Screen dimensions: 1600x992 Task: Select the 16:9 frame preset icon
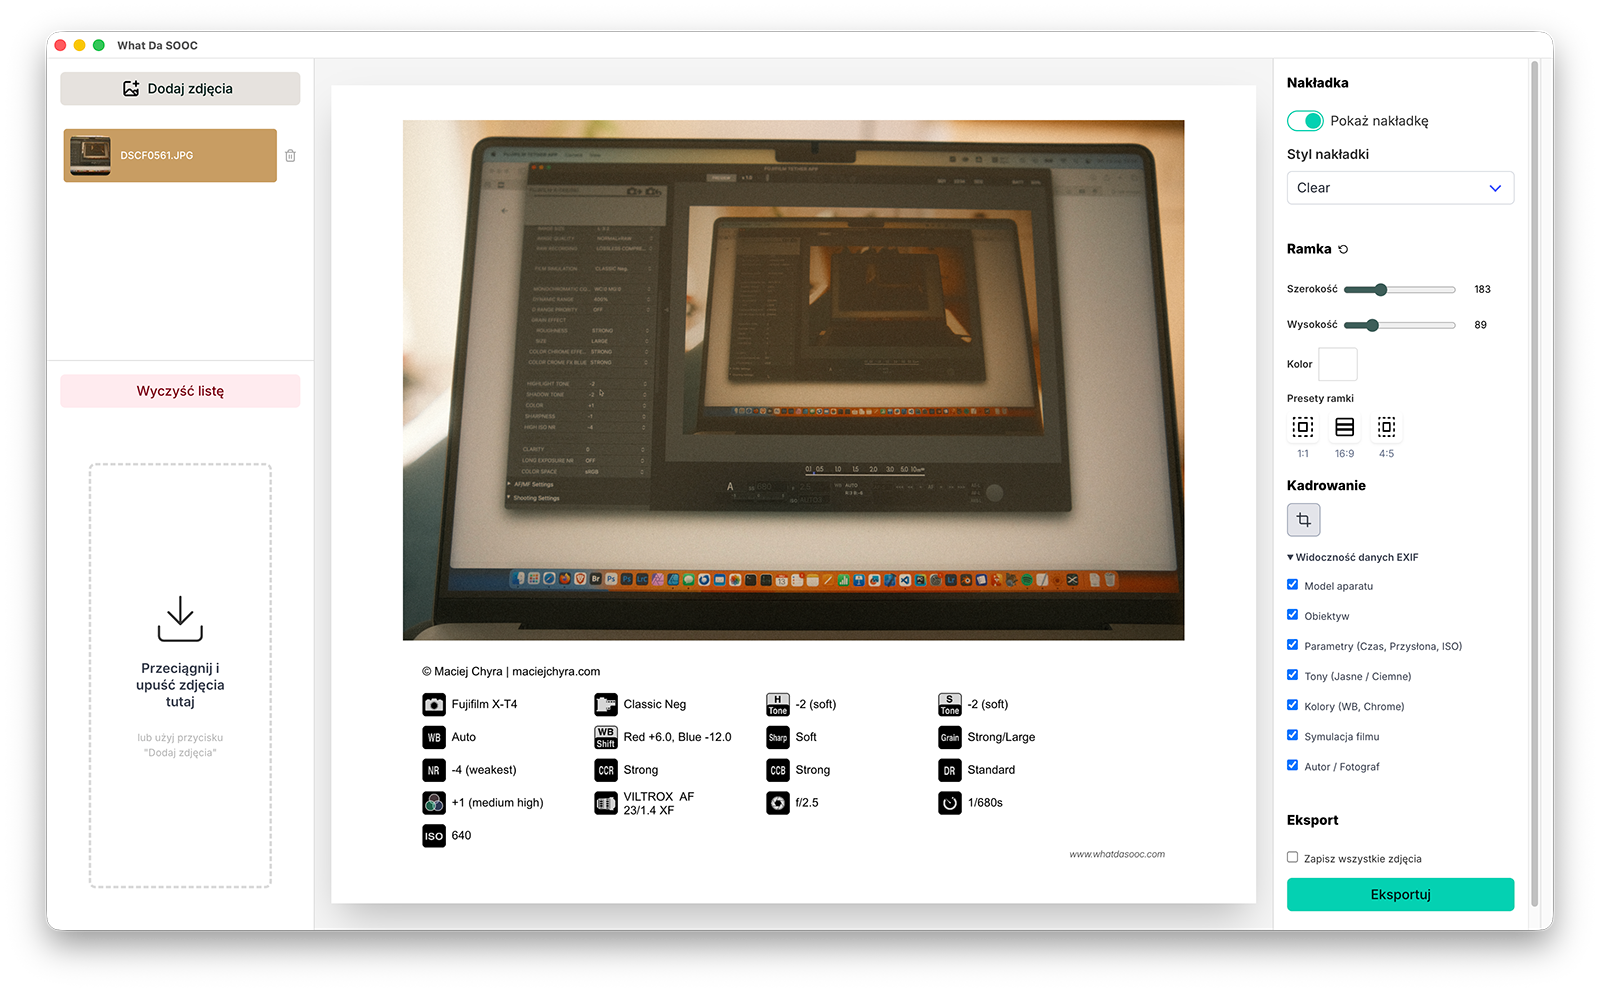(x=1344, y=428)
